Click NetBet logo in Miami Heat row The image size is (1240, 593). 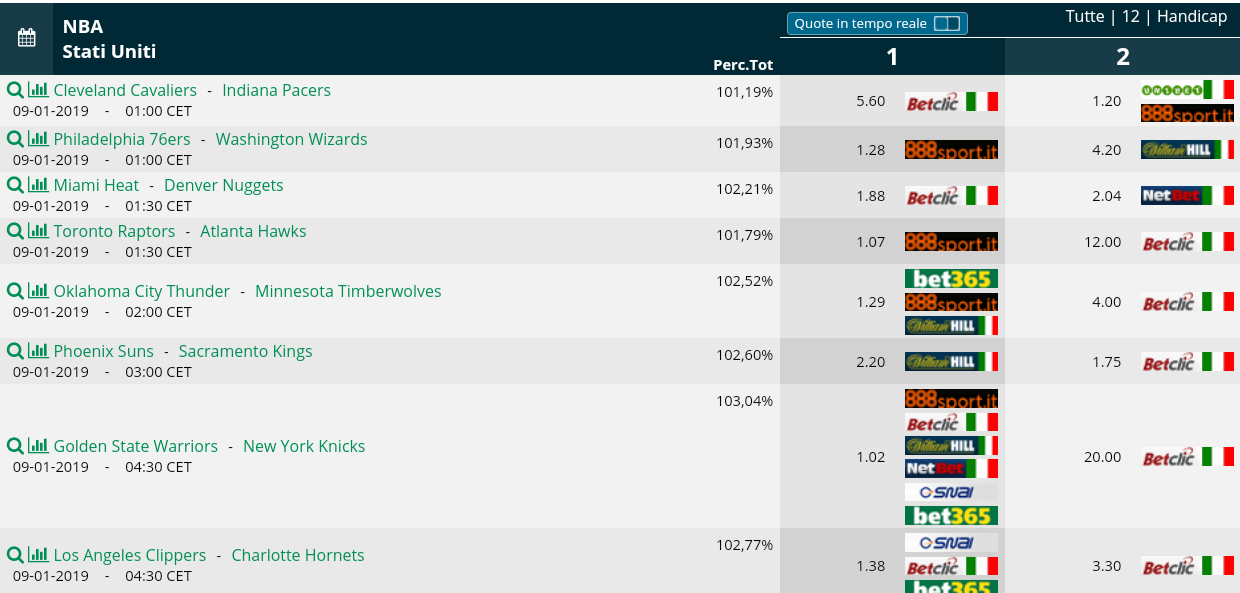1187,195
